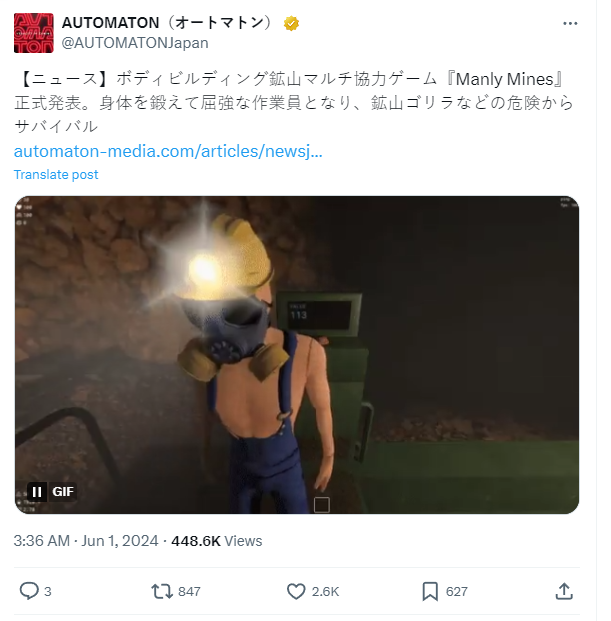Click the repost arrows icon

(162, 591)
